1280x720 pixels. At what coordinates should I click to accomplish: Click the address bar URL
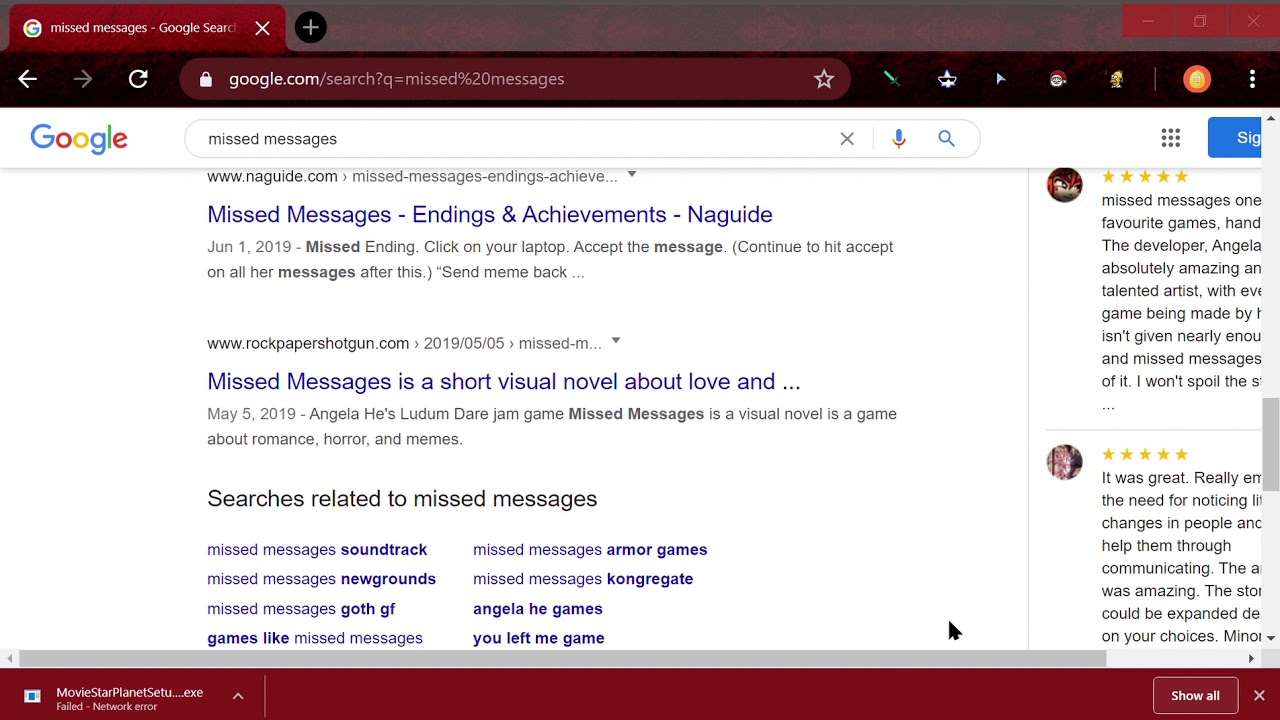point(397,79)
